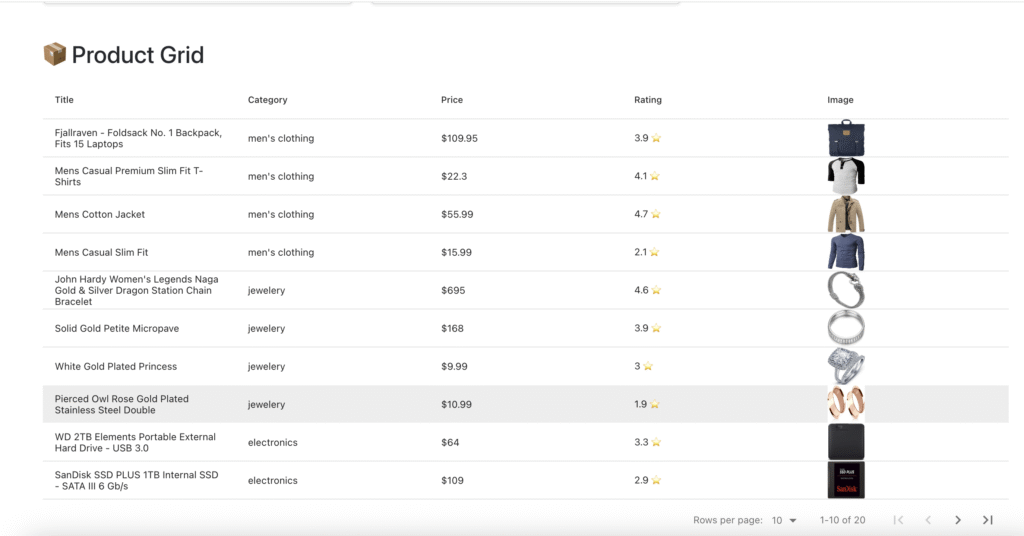
Task: Click the Fjallraven backpack product image
Action: pyautogui.click(x=845, y=138)
